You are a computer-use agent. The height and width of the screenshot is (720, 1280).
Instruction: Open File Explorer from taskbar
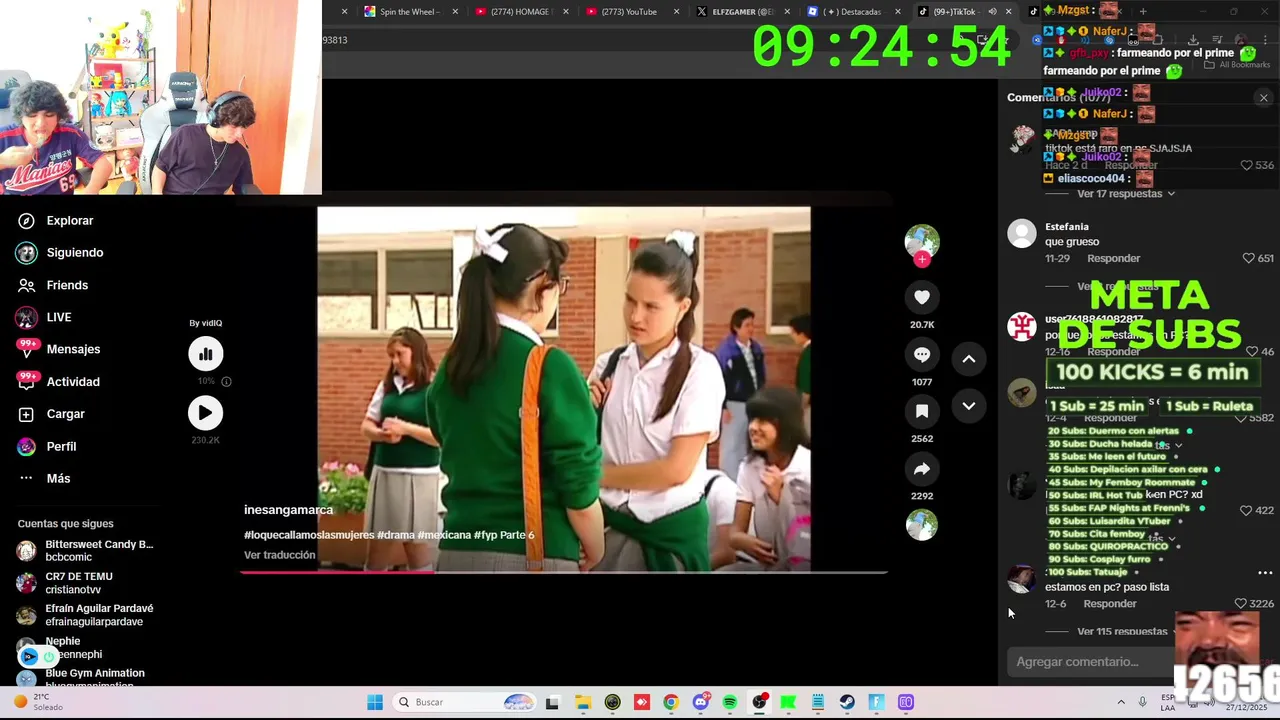pyautogui.click(x=583, y=702)
